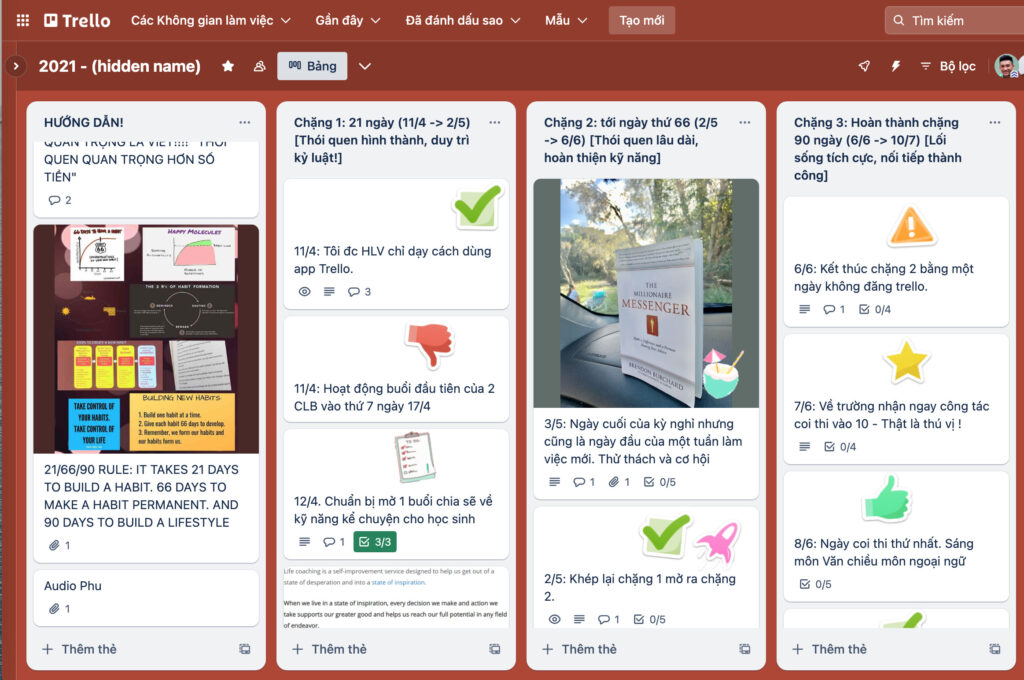Click the workspace visibility icon
Screen dimensions: 1024x680
click(259, 66)
